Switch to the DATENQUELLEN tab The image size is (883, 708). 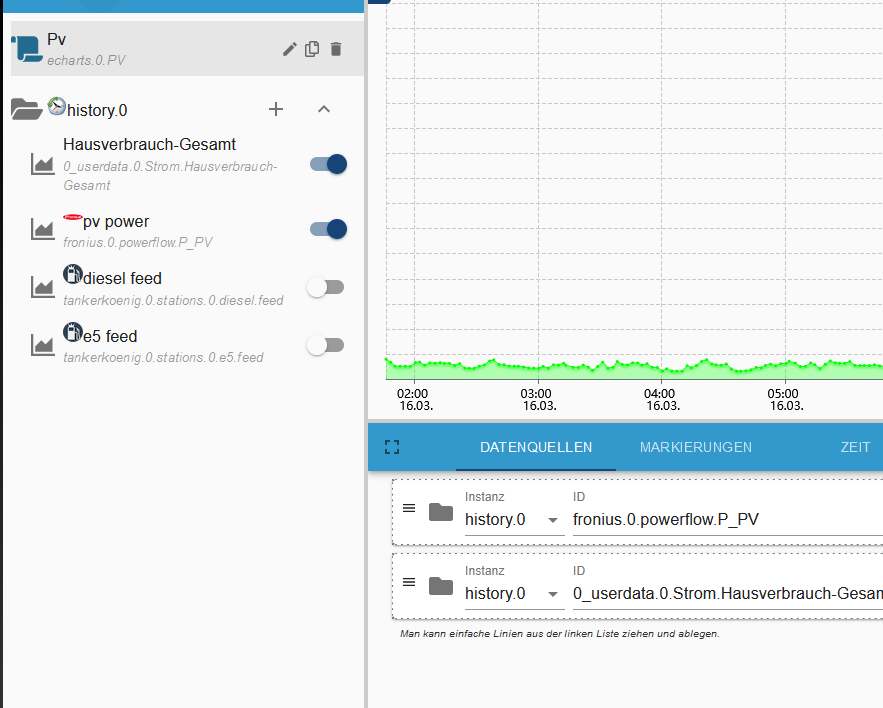pyautogui.click(x=536, y=447)
